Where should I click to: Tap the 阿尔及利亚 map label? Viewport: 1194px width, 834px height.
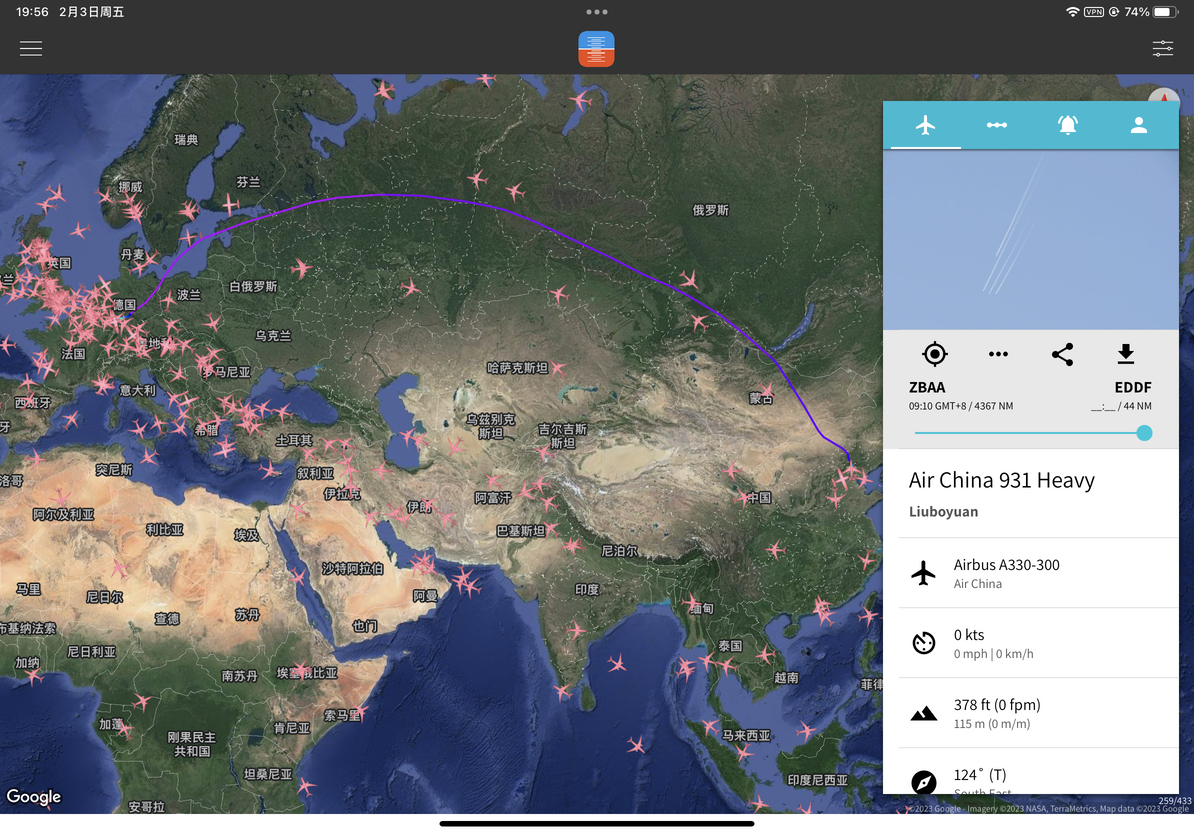tap(63, 514)
